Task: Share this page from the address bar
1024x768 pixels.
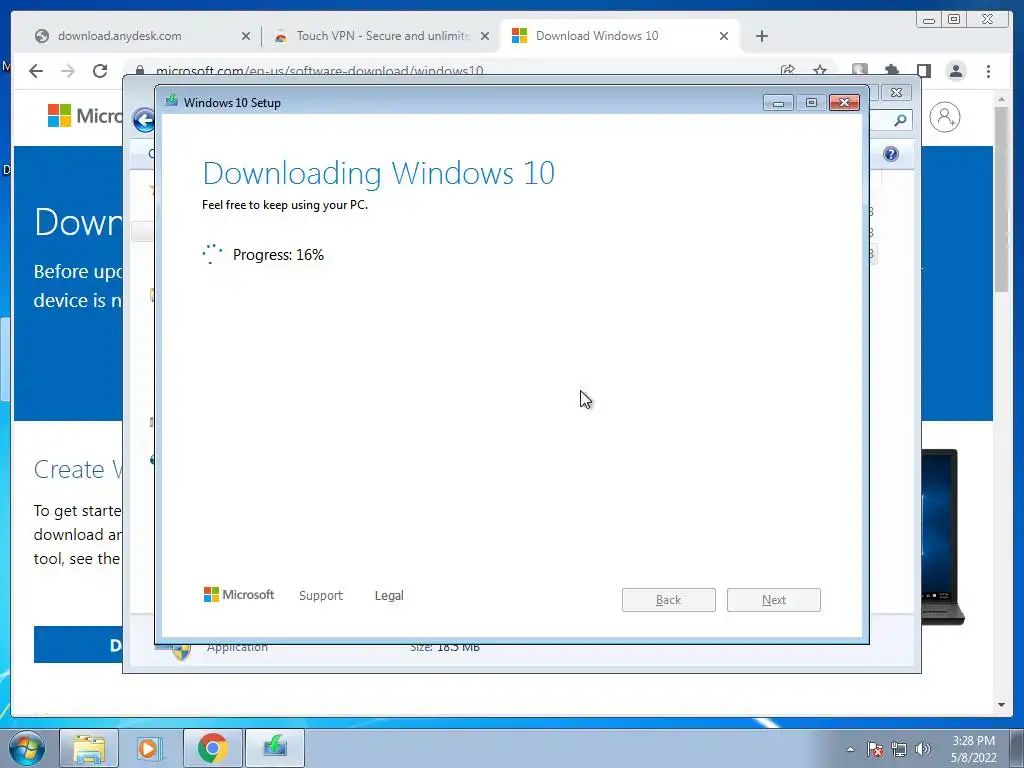Action: [788, 71]
